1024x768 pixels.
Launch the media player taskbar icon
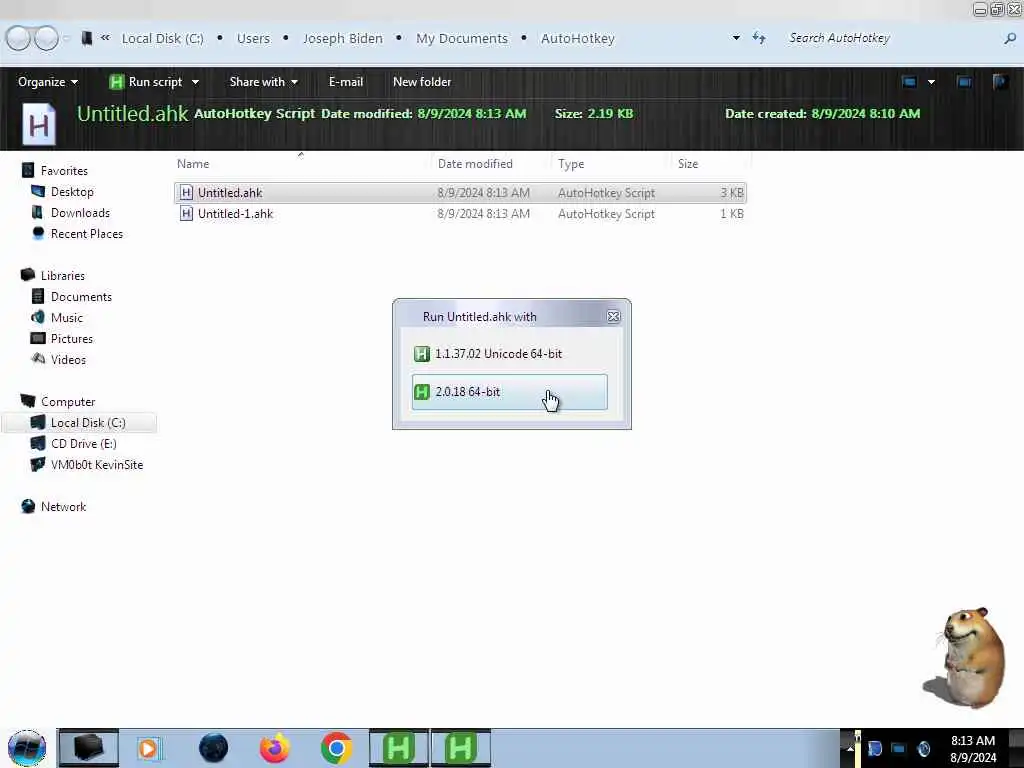(x=148, y=748)
